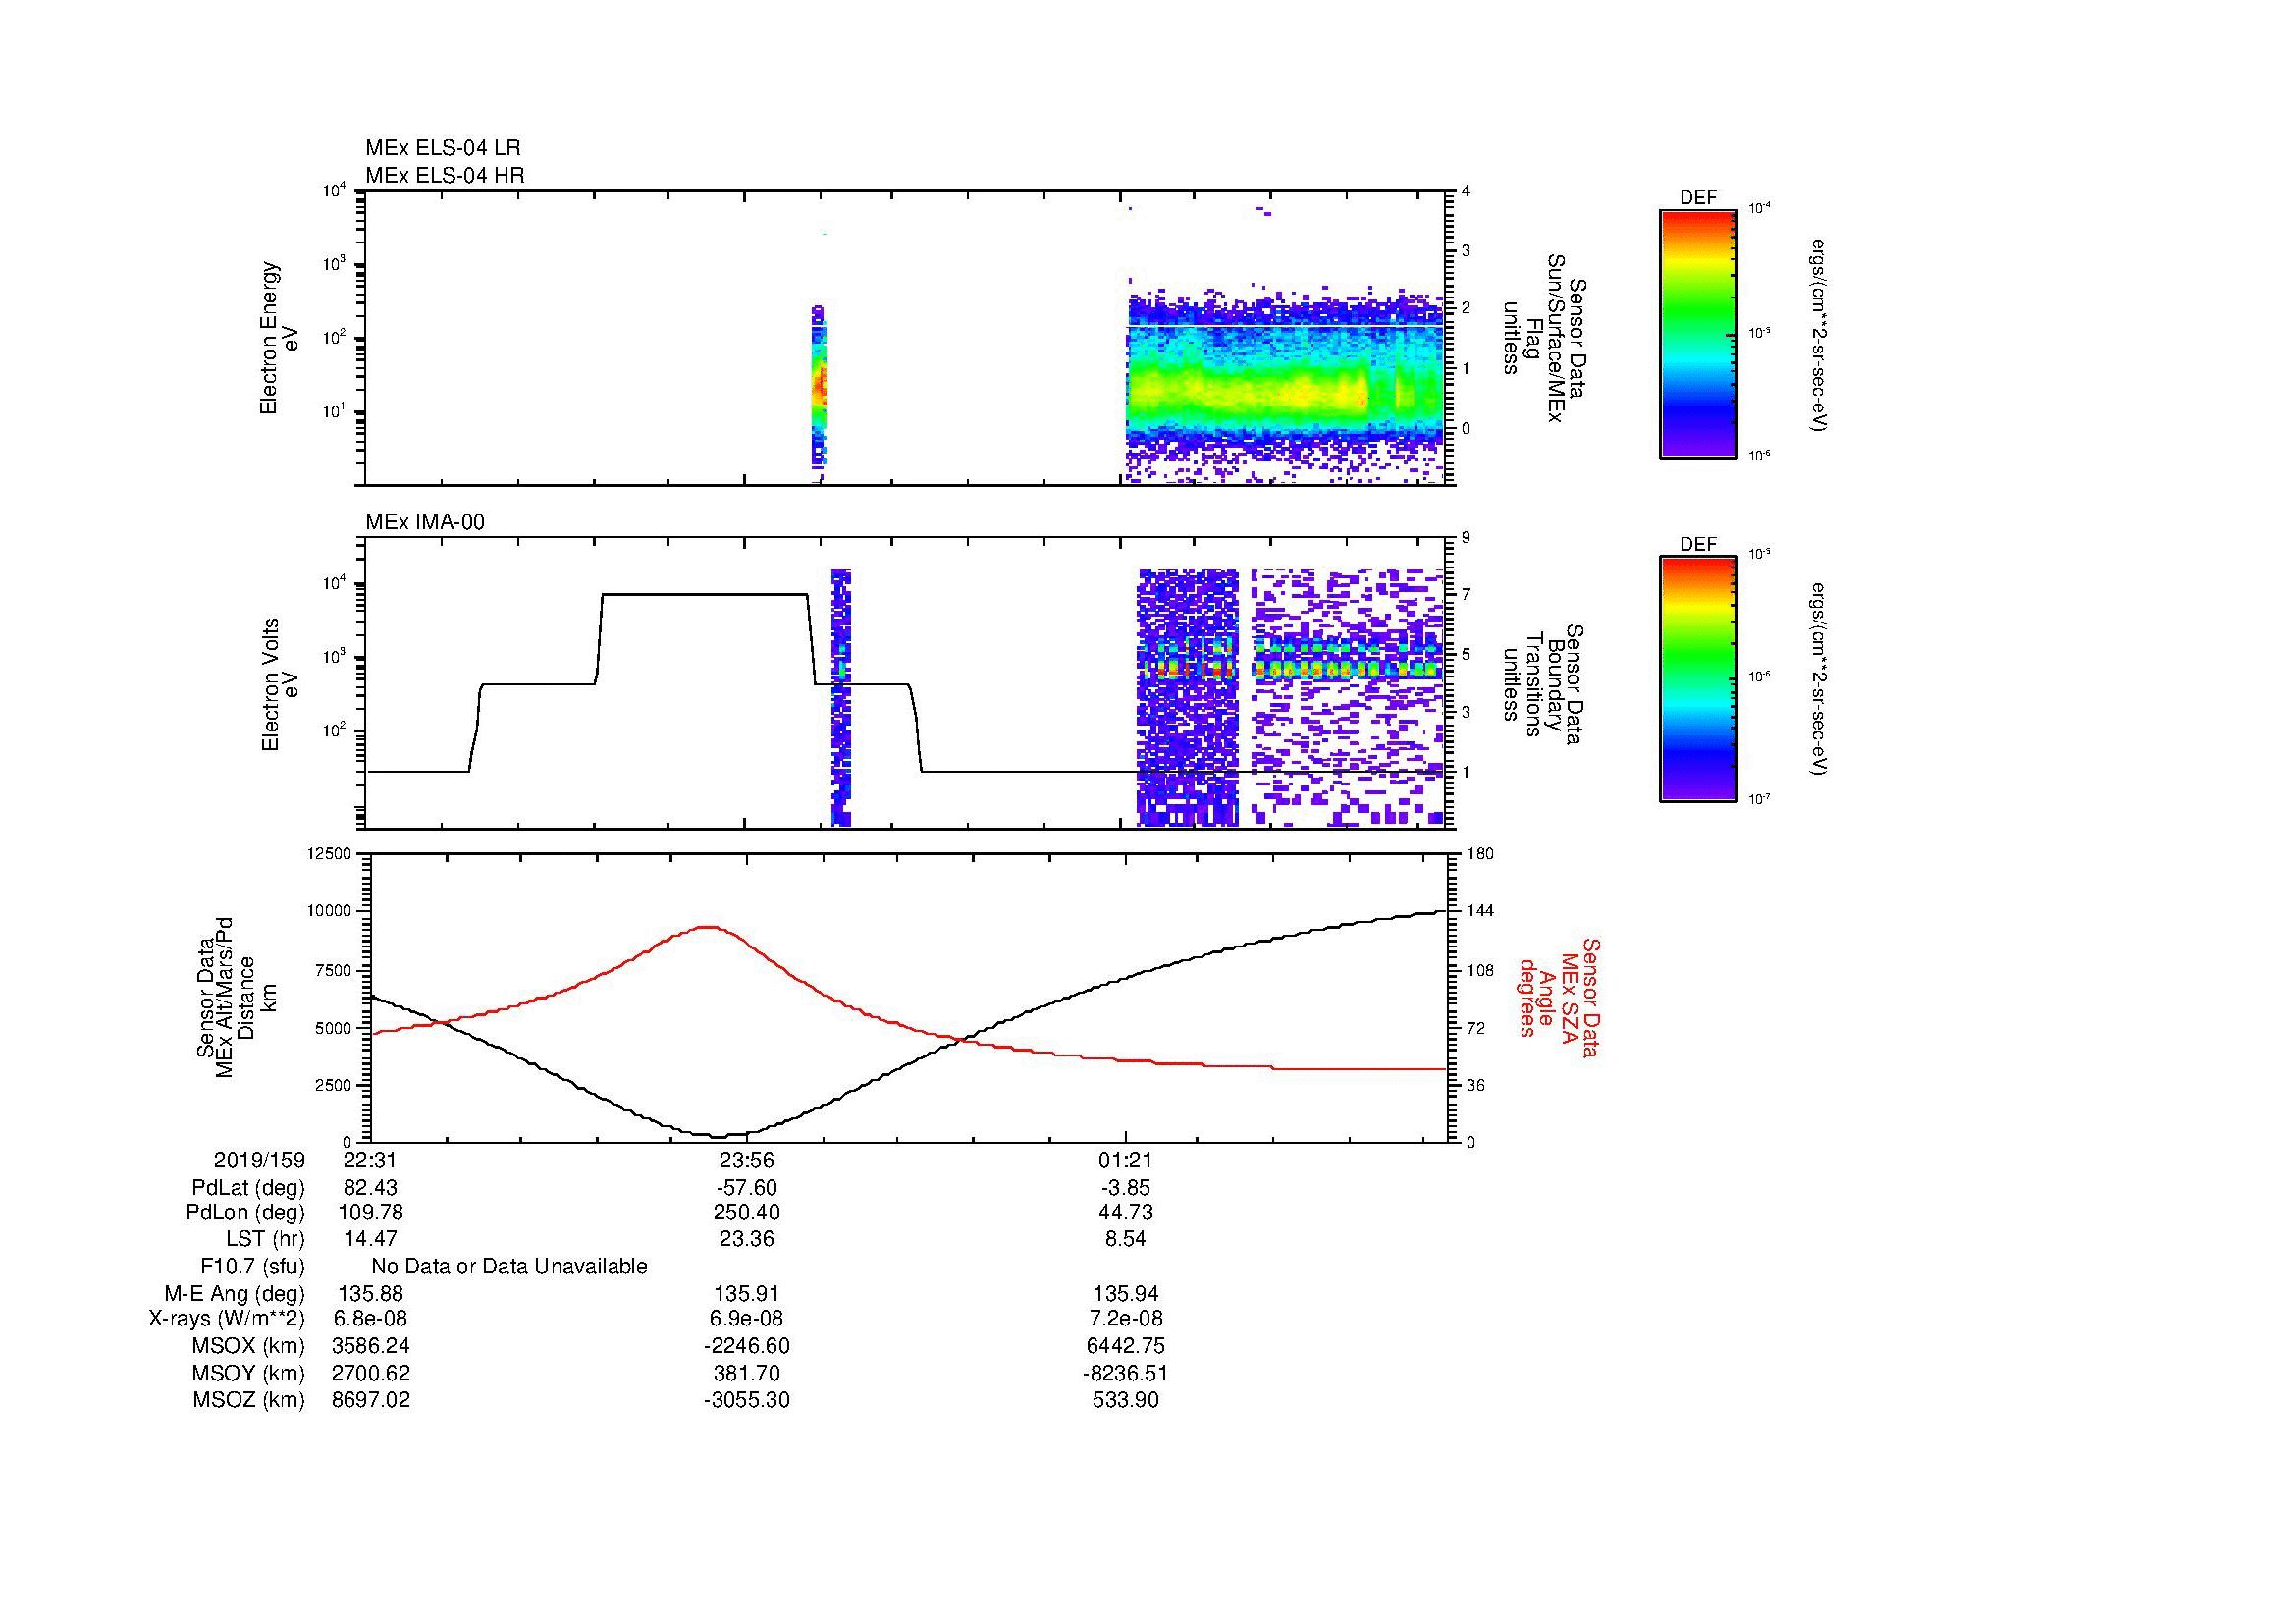Click the MSOX value '-2246.60'

pyautogui.click(x=746, y=1346)
